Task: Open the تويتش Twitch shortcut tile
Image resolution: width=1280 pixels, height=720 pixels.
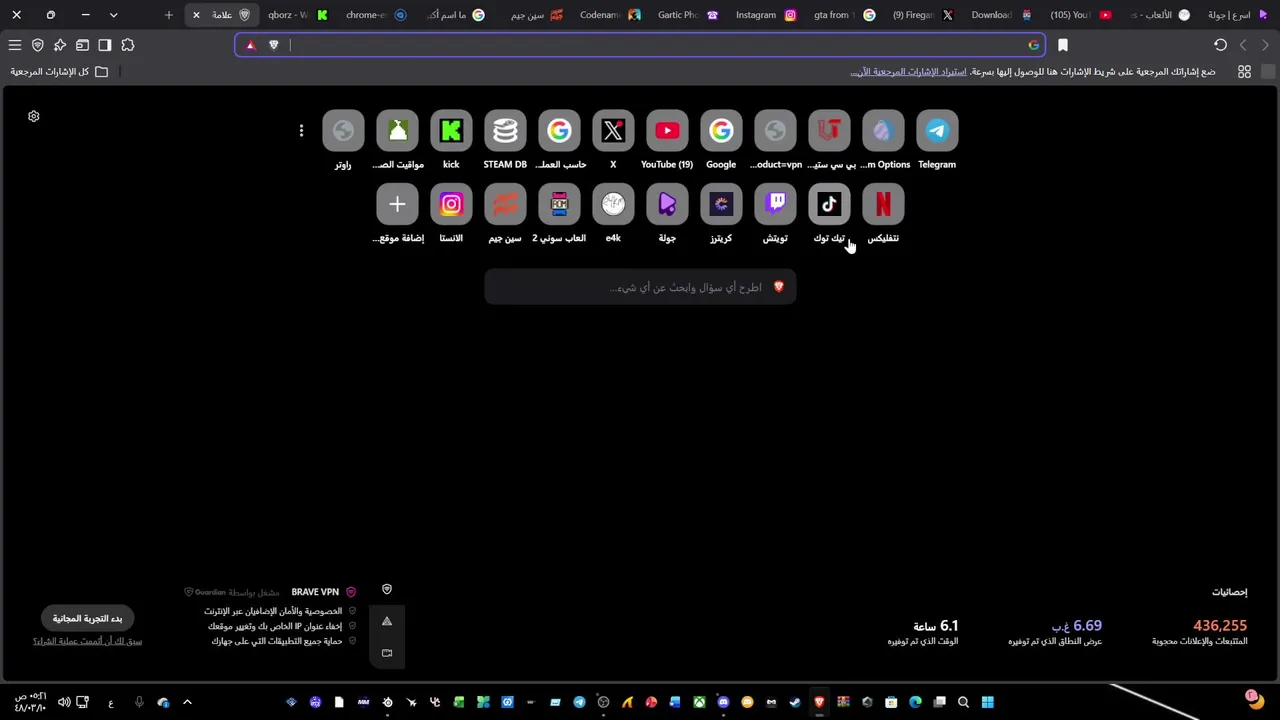Action: pyautogui.click(x=775, y=204)
